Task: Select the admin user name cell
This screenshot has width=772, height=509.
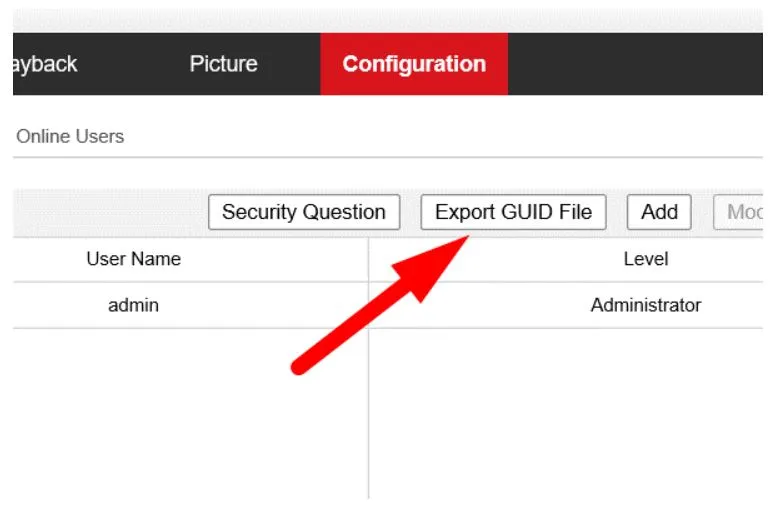Action: [x=133, y=305]
